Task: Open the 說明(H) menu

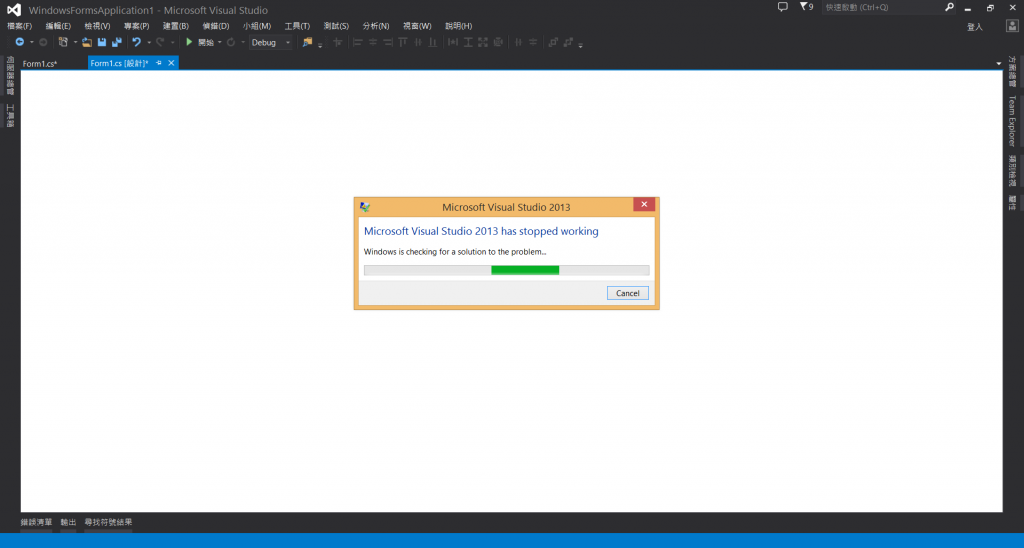Action: 458,26
